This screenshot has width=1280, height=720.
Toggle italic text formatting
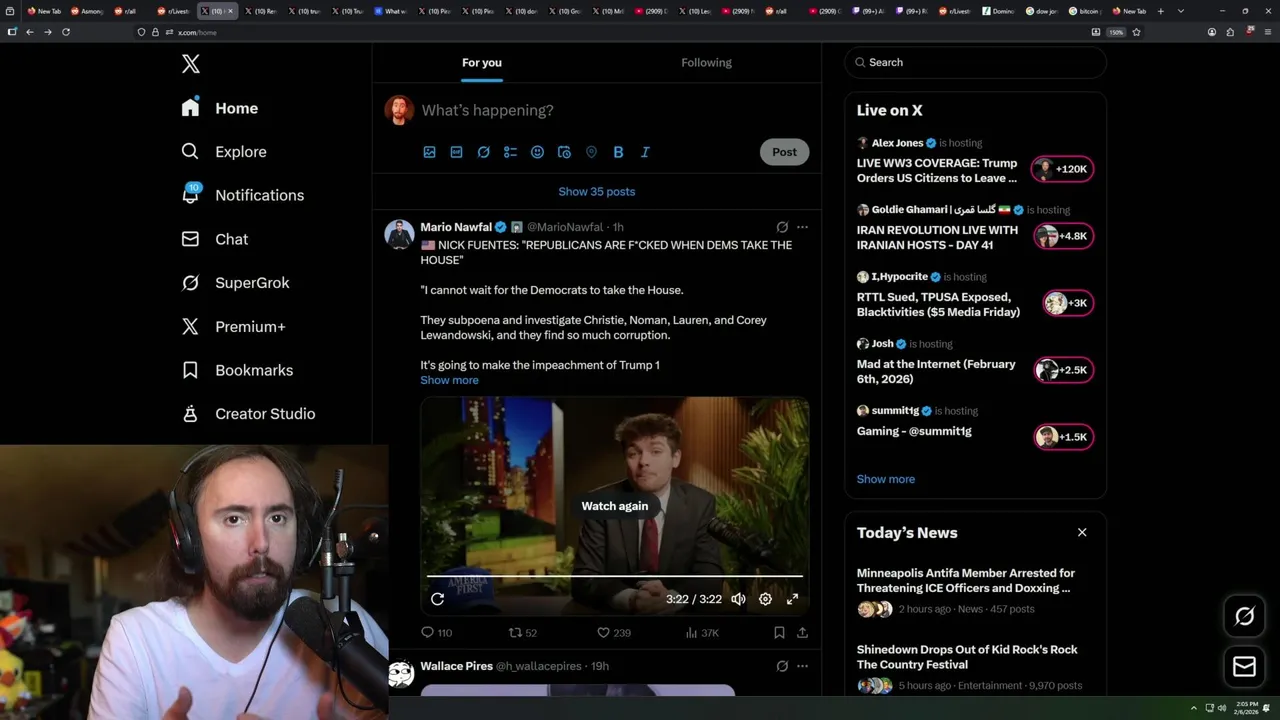point(645,152)
